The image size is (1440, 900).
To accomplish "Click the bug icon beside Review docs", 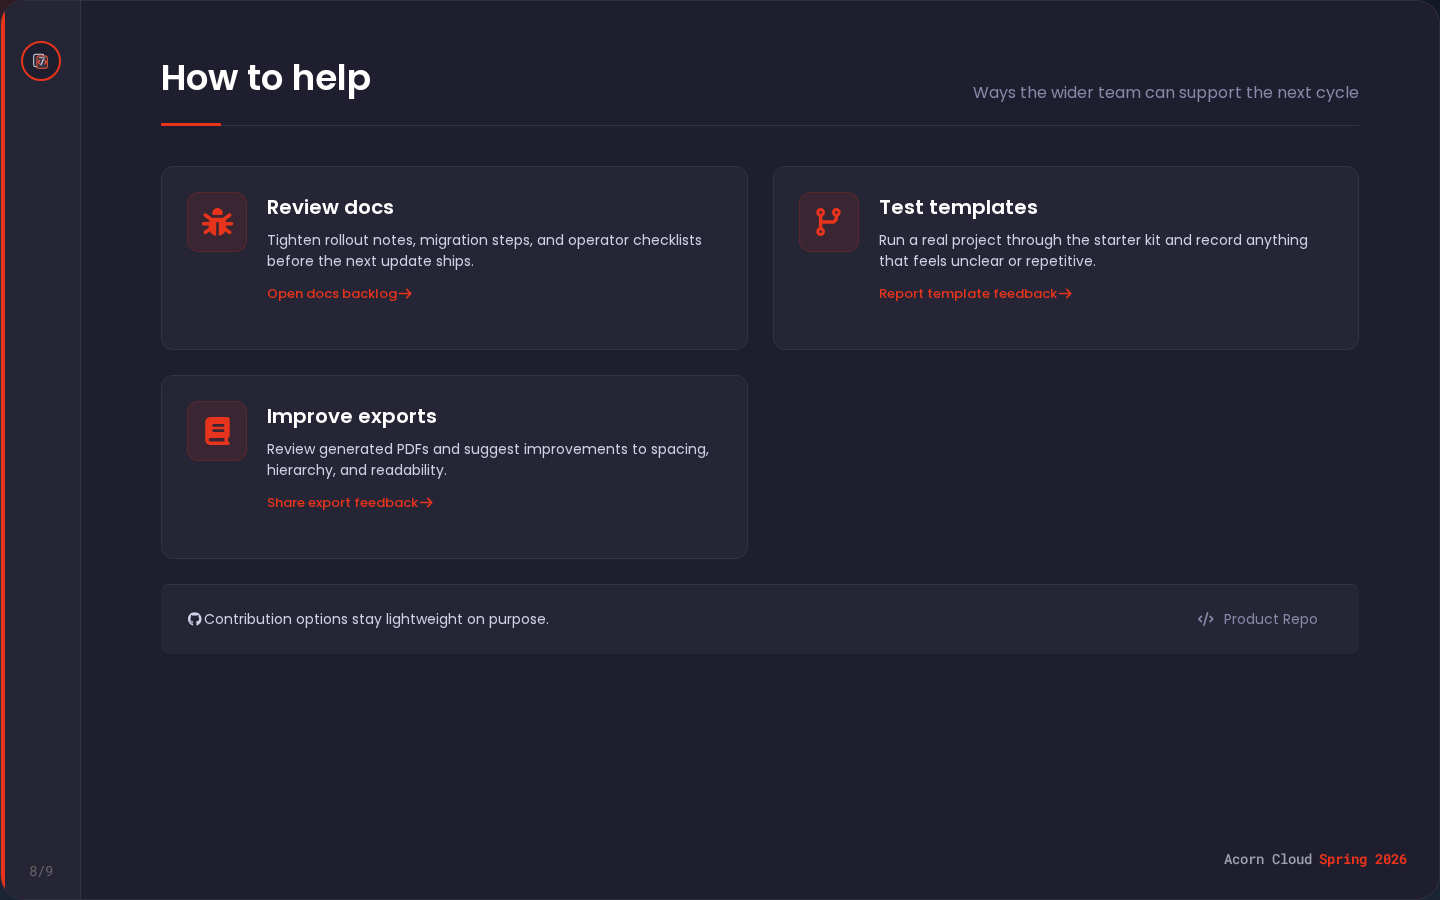I will (217, 222).
